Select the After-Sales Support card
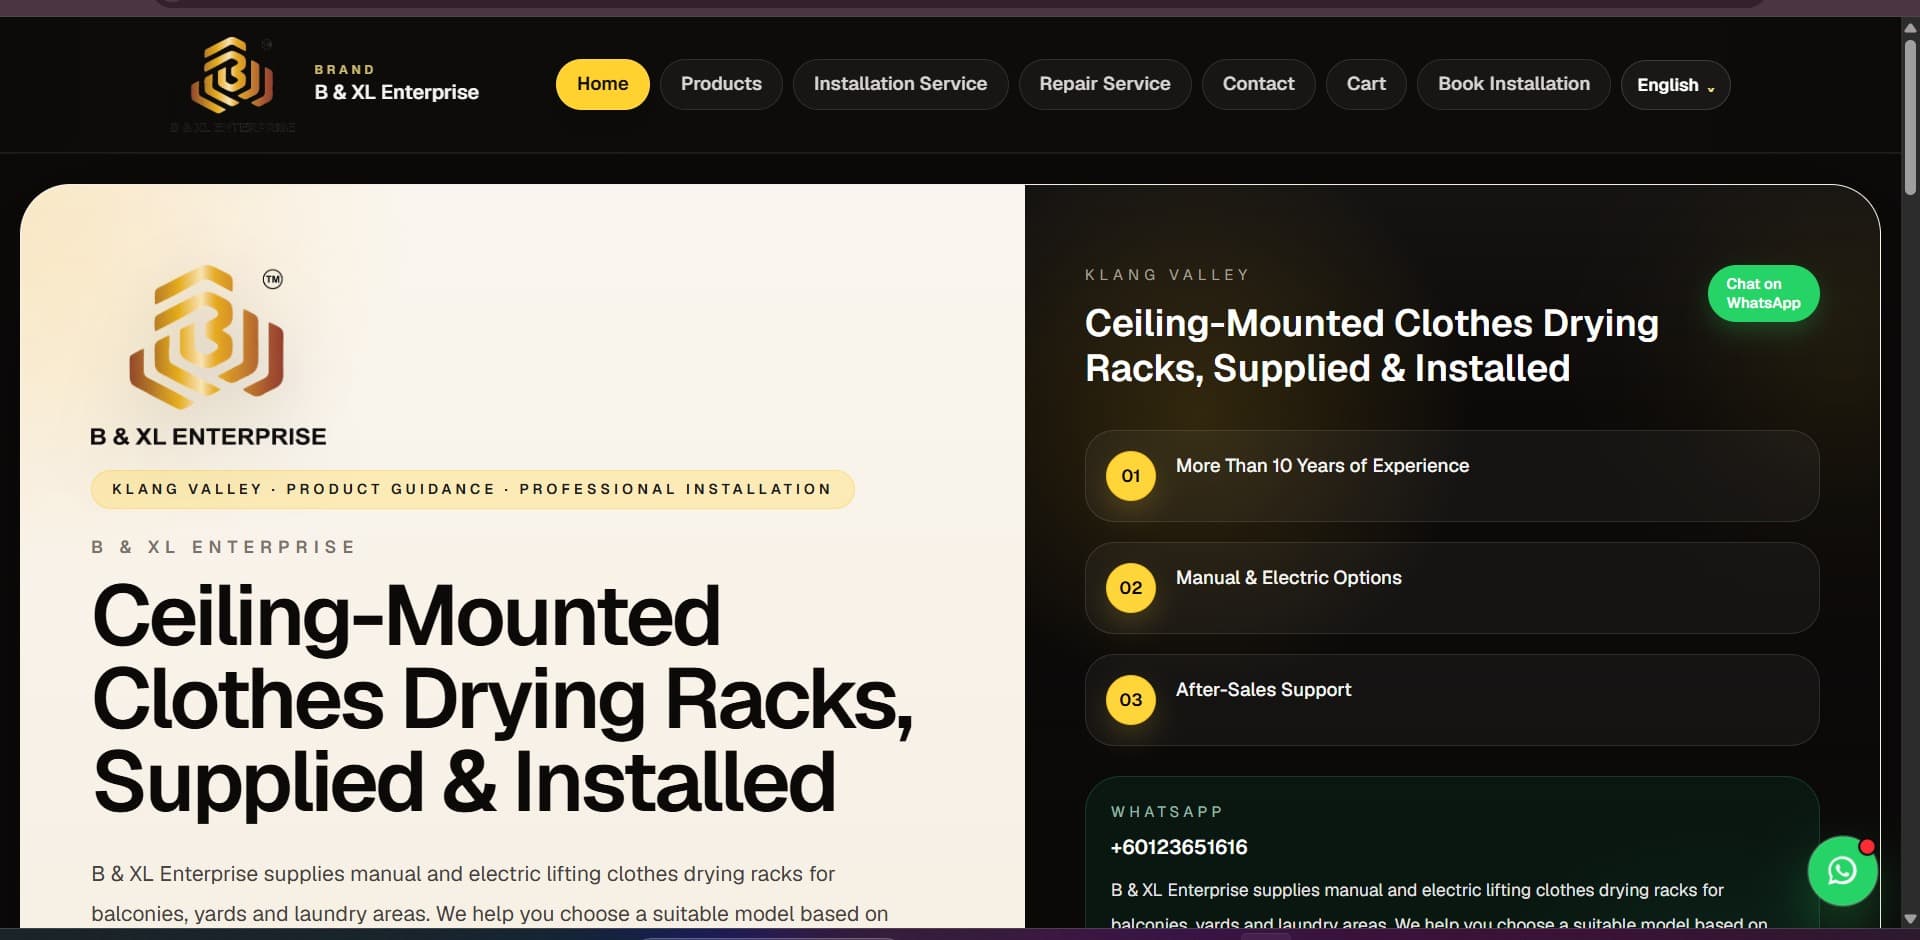 [1451, 700]
